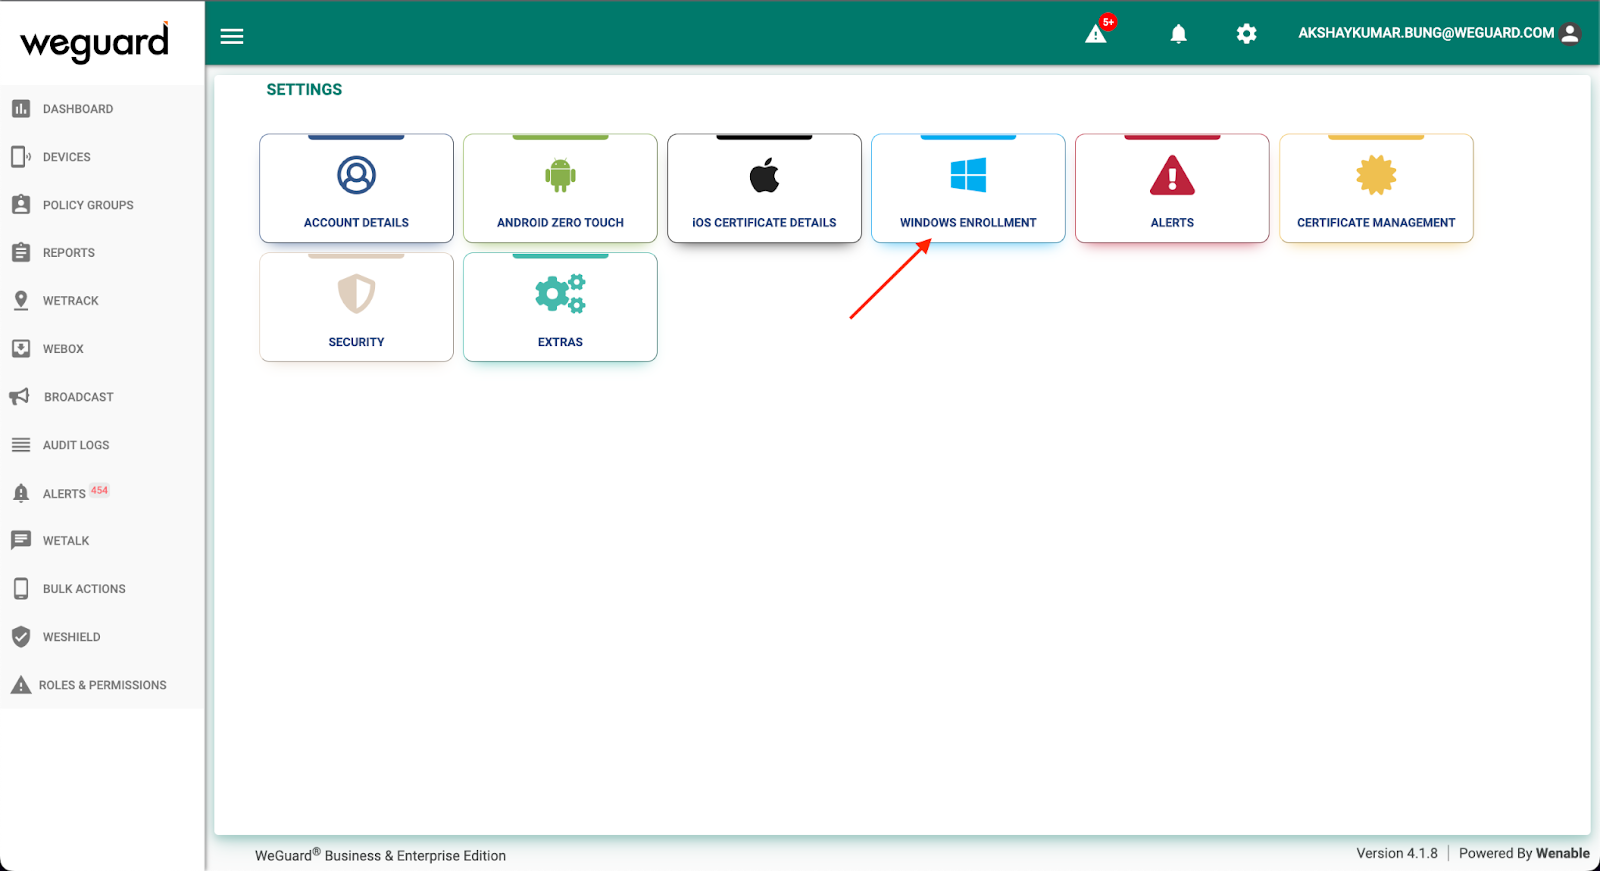Click the account email in header
1600x871 pixels.
coord(1426,33)
